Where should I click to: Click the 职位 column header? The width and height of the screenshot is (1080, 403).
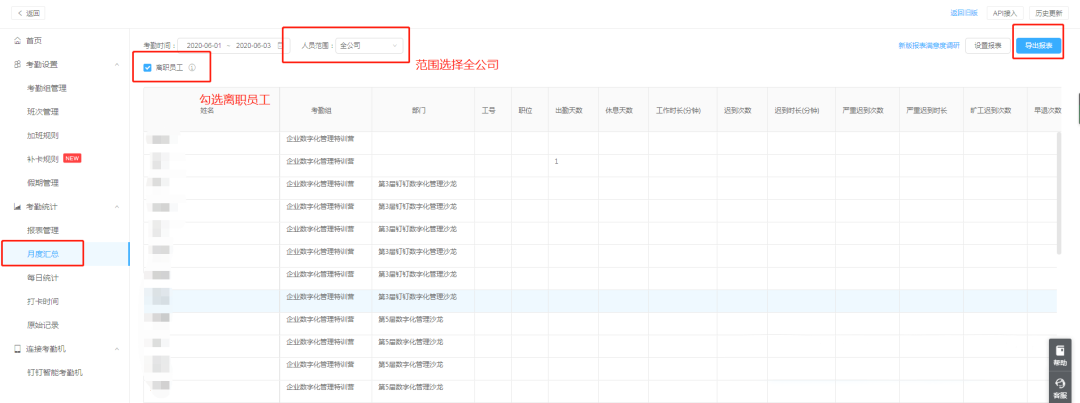[x=525, y=110]
